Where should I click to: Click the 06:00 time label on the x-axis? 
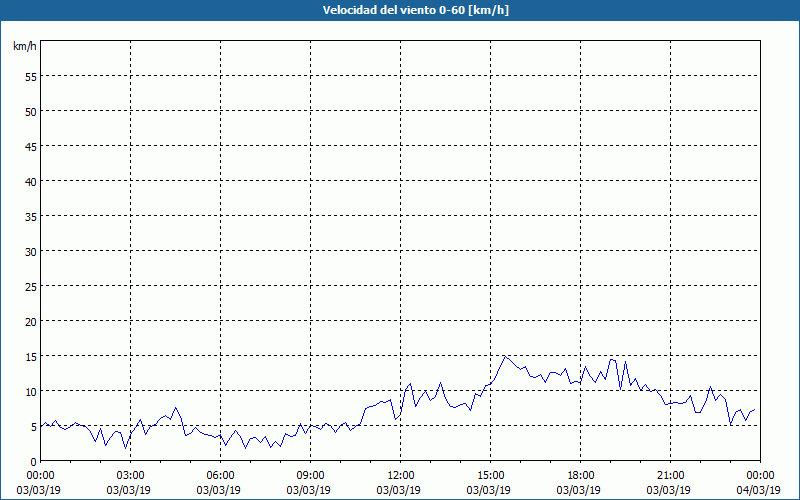click(x=220, y=476)
